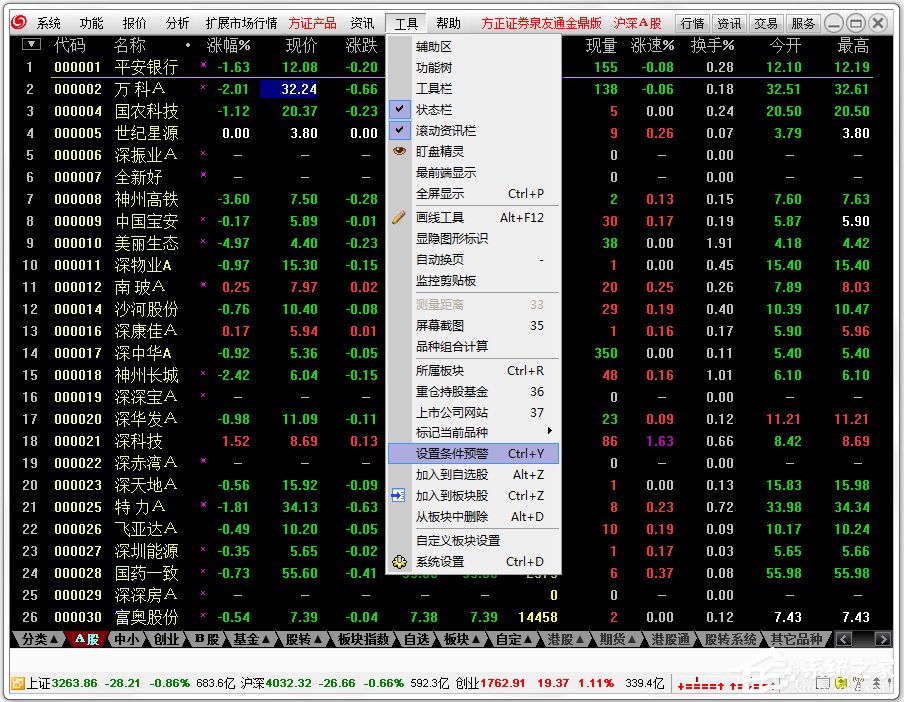Viewport: 904px width, 702px height.
Task: Choose 屏幕截图 from the menu
Action: pyautogui.click(x=474, y=326)
